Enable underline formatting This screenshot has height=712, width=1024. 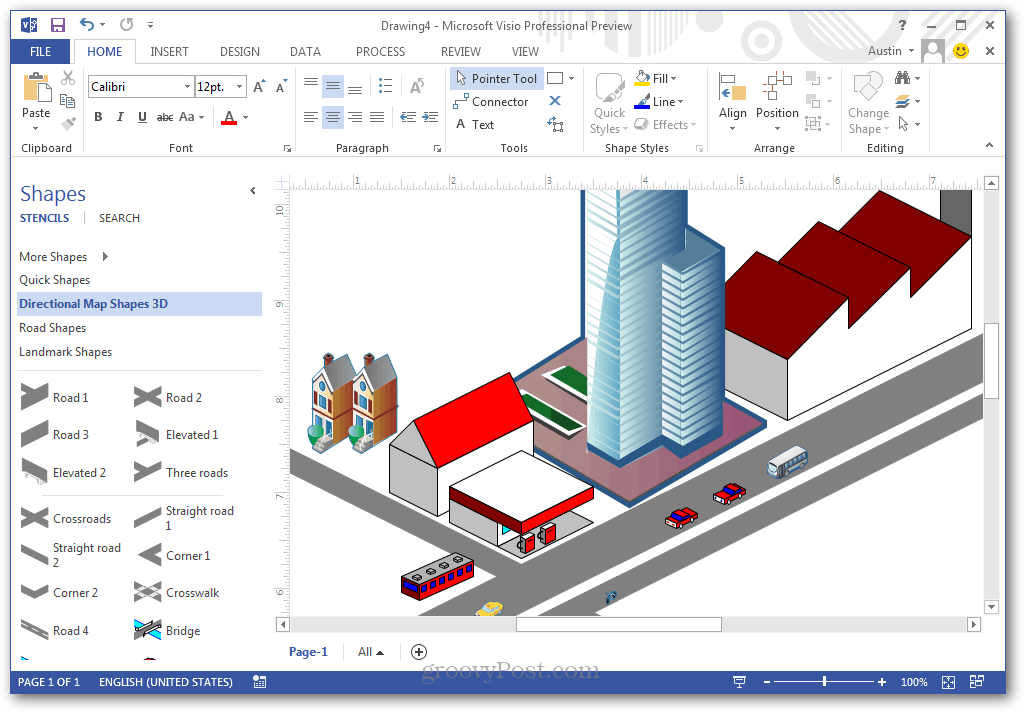tap(141, 116)
